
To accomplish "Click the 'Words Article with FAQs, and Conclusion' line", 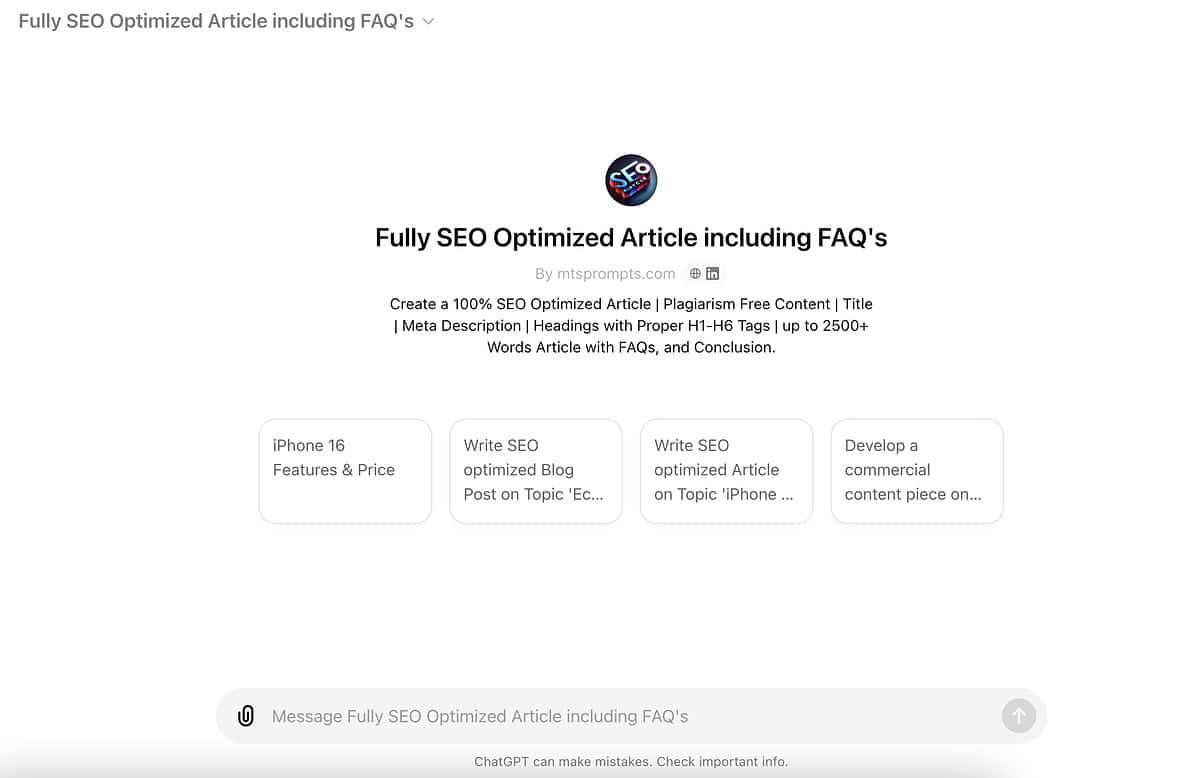I will (631, 348).
